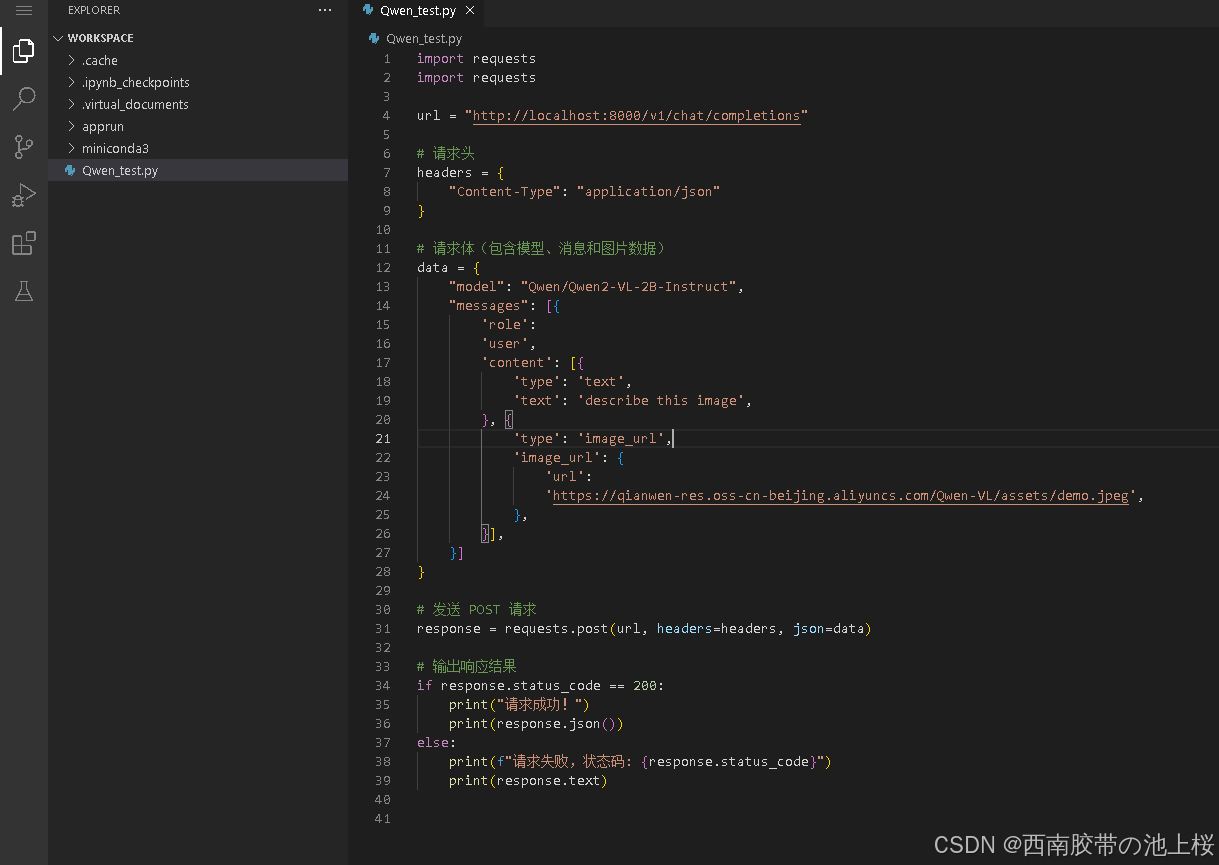Close the Qwen_test.py editor tab

(x=470, y=11)
